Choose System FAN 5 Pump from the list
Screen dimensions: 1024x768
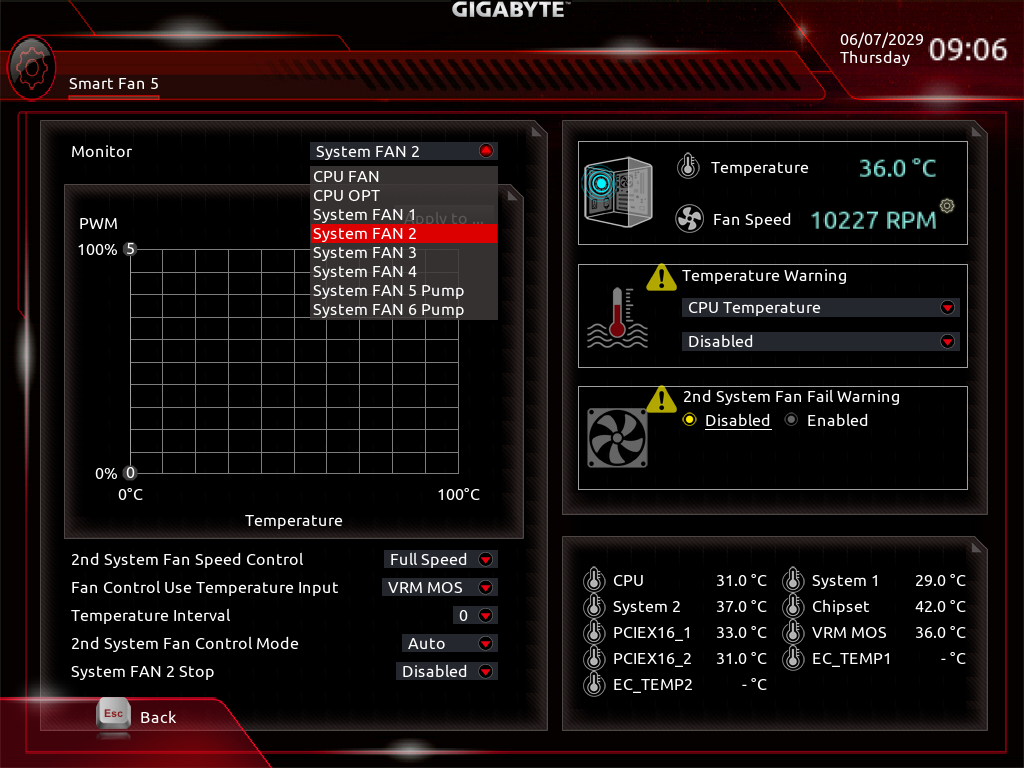point(404,290)
